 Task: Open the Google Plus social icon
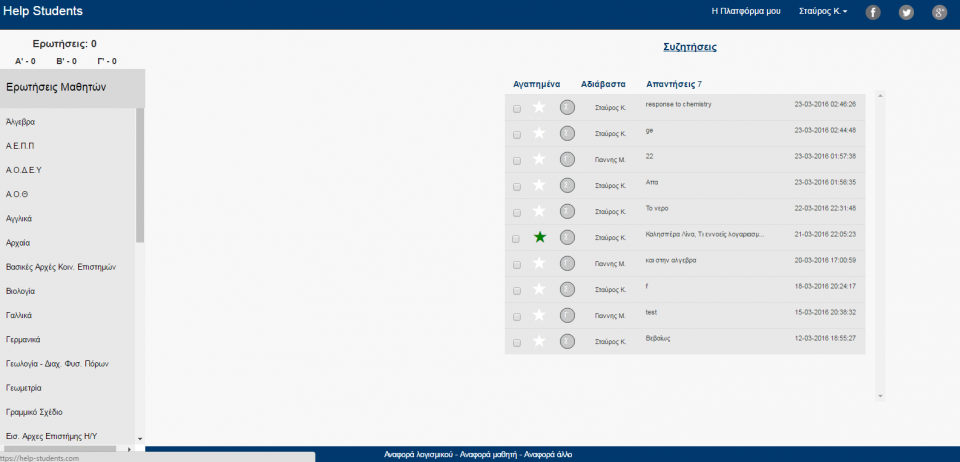point(939,12)
